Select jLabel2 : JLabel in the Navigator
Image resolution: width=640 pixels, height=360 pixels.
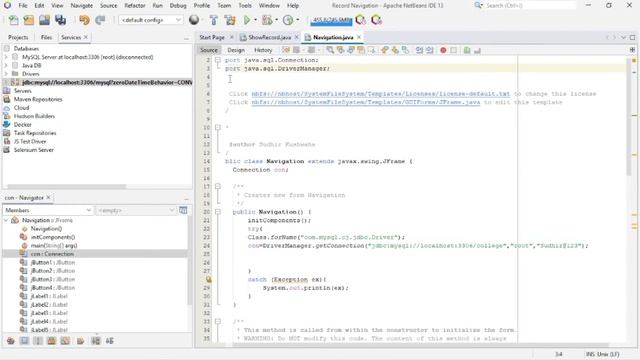(x=49, y=304)
